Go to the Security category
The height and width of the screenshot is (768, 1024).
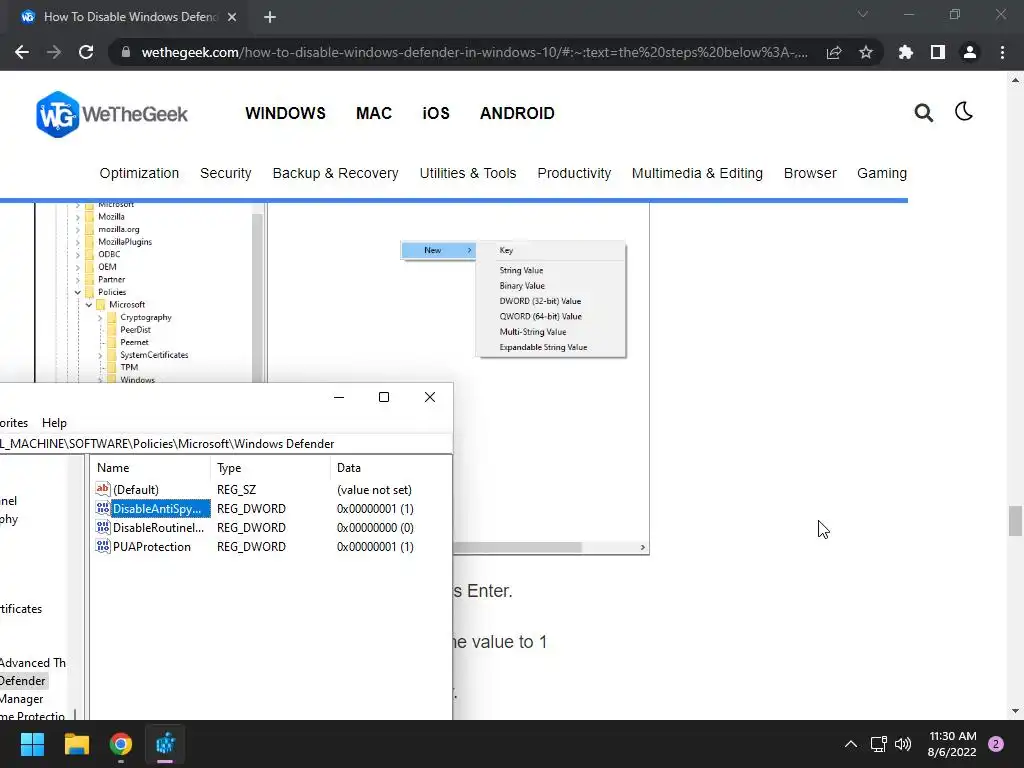click(x=225, y=173)
